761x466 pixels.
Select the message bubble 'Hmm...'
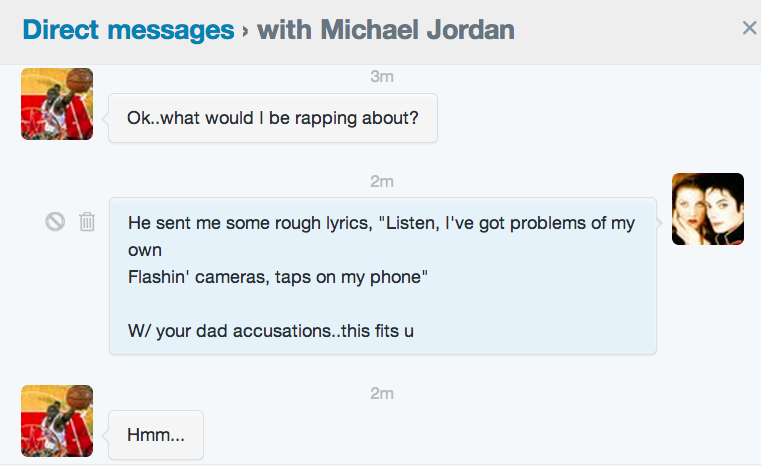156,435
